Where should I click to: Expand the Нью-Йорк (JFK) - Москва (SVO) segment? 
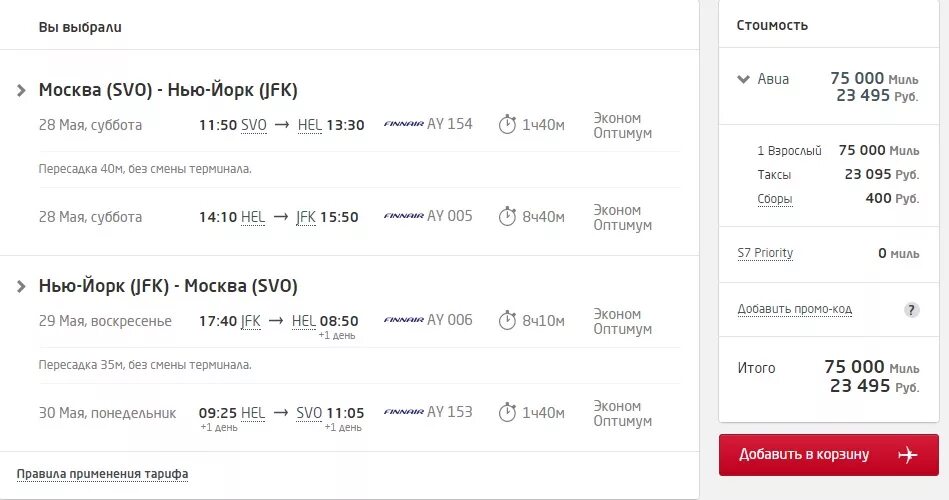tap(22, 286)
